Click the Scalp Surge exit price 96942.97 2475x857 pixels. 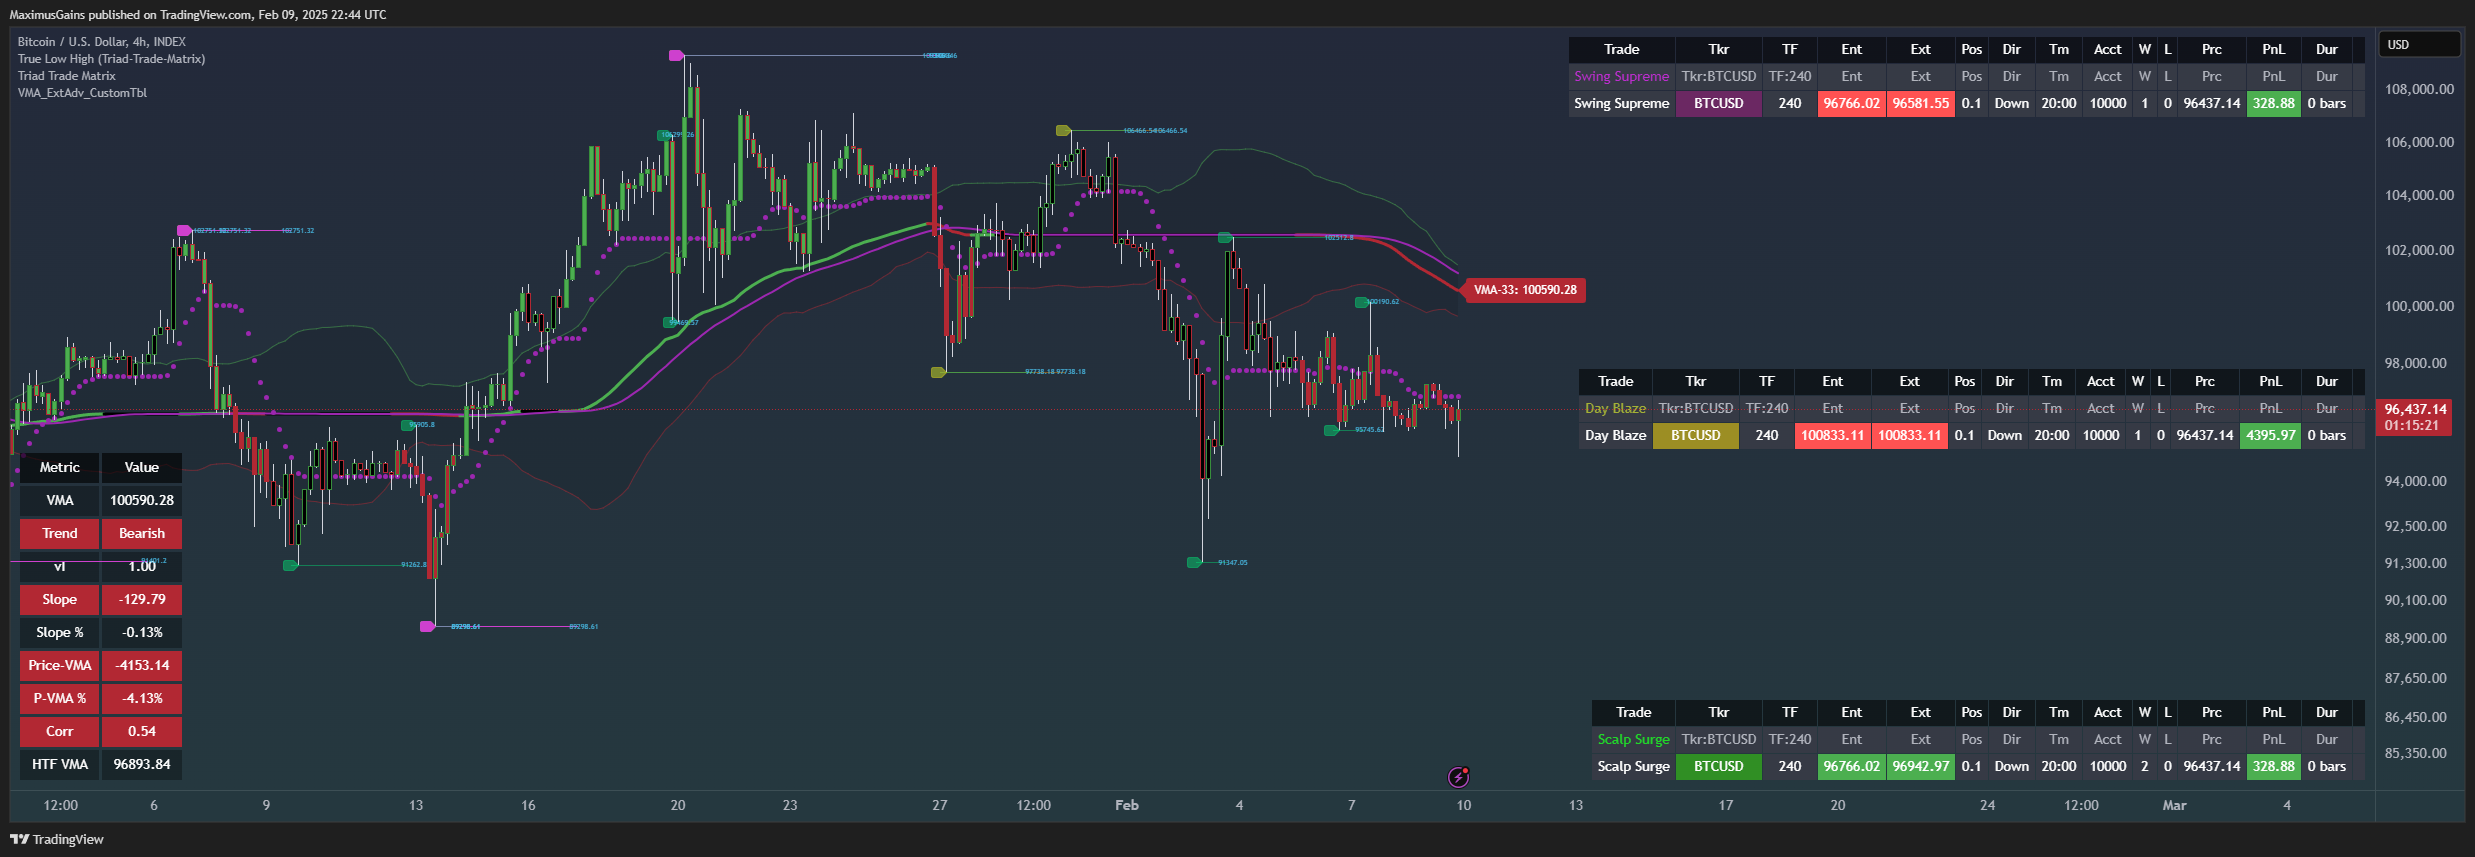[1921, 767]
